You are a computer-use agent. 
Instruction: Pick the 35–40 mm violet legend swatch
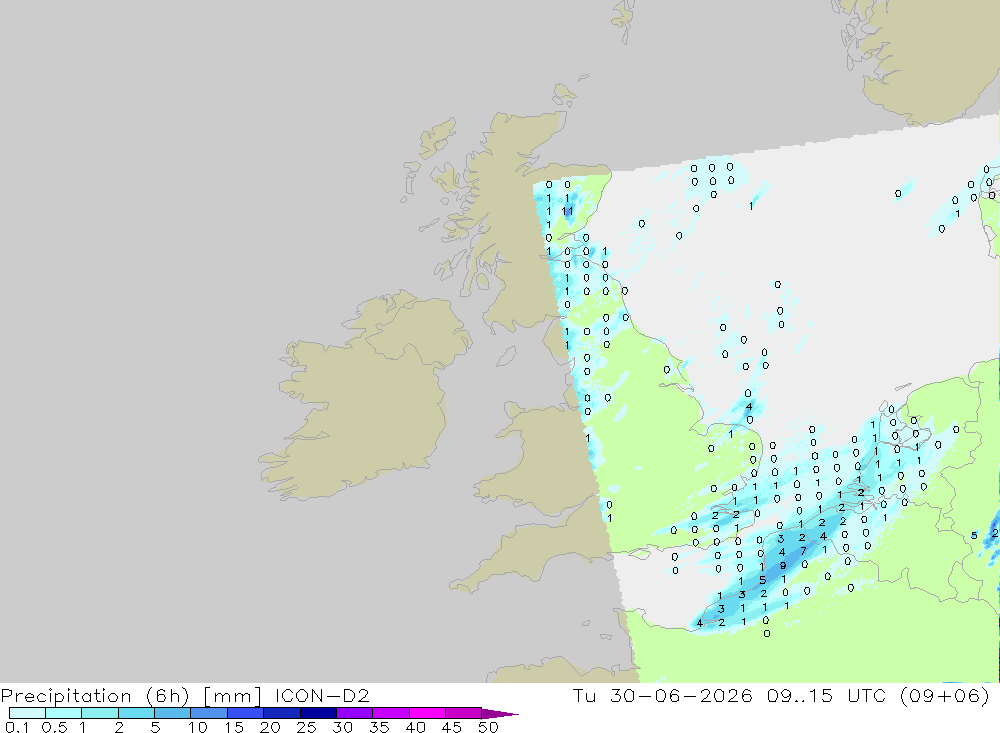click(x=391, y=713)
